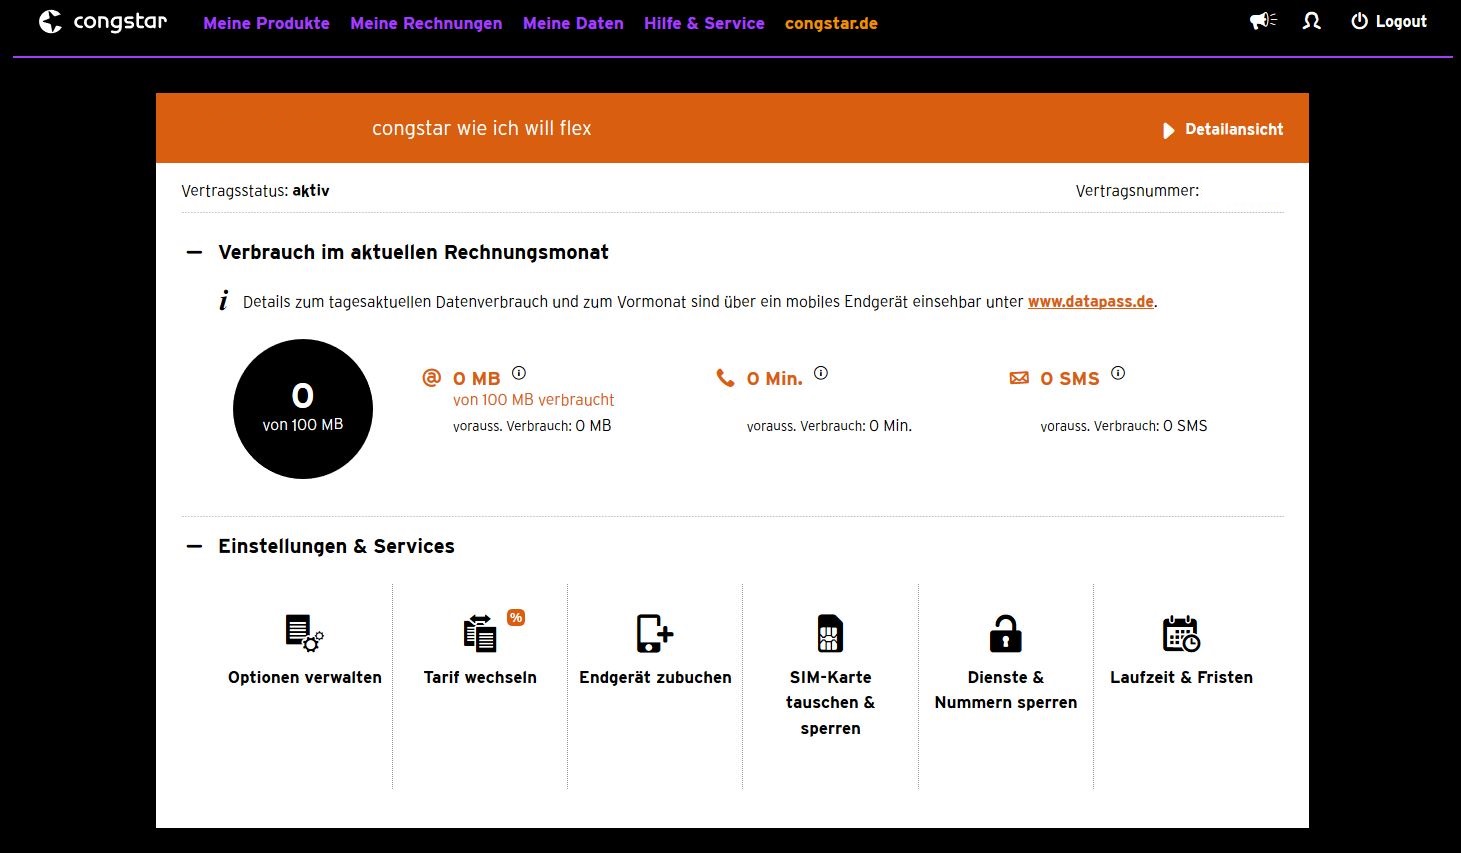1461x853 pixels.
Task: Click the headset support icon in header
Action: pyautogui.click(x=1312, y=21)
